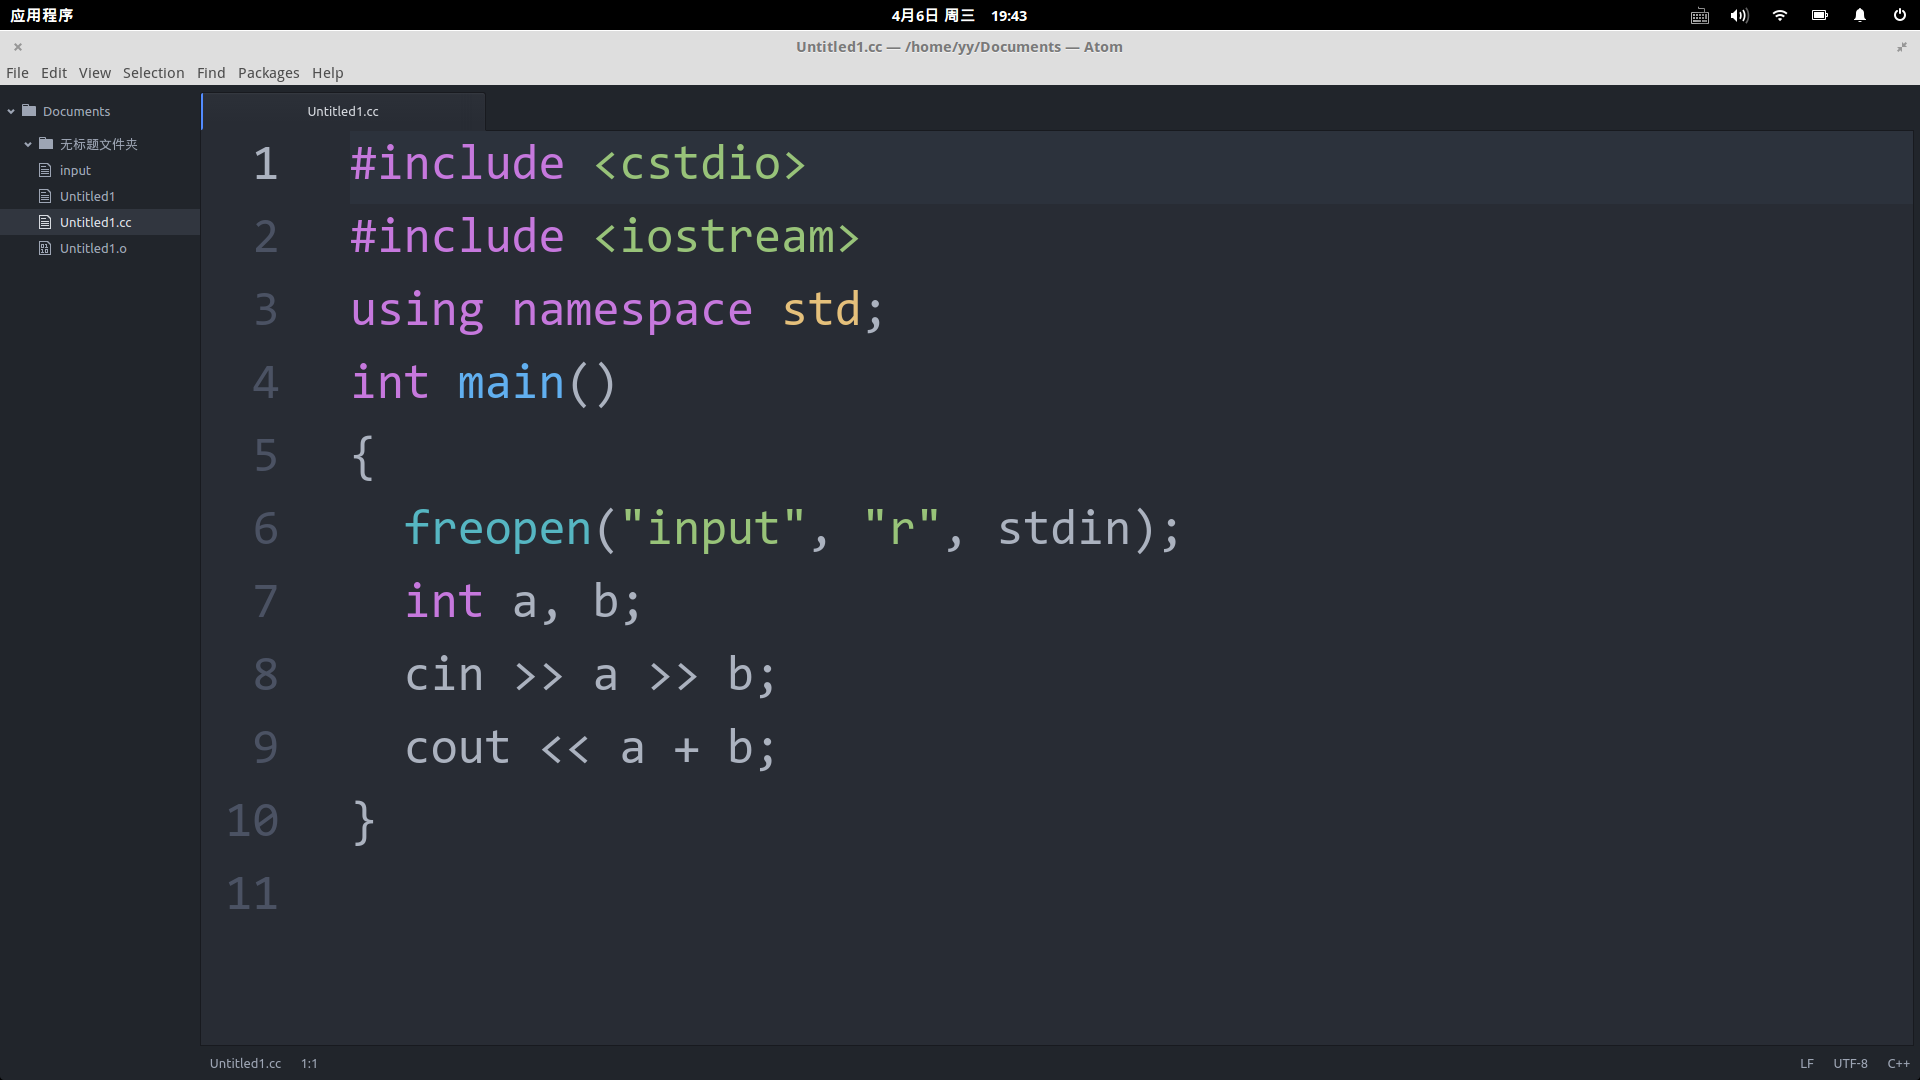Open notifications via the bell icon

1860,15
